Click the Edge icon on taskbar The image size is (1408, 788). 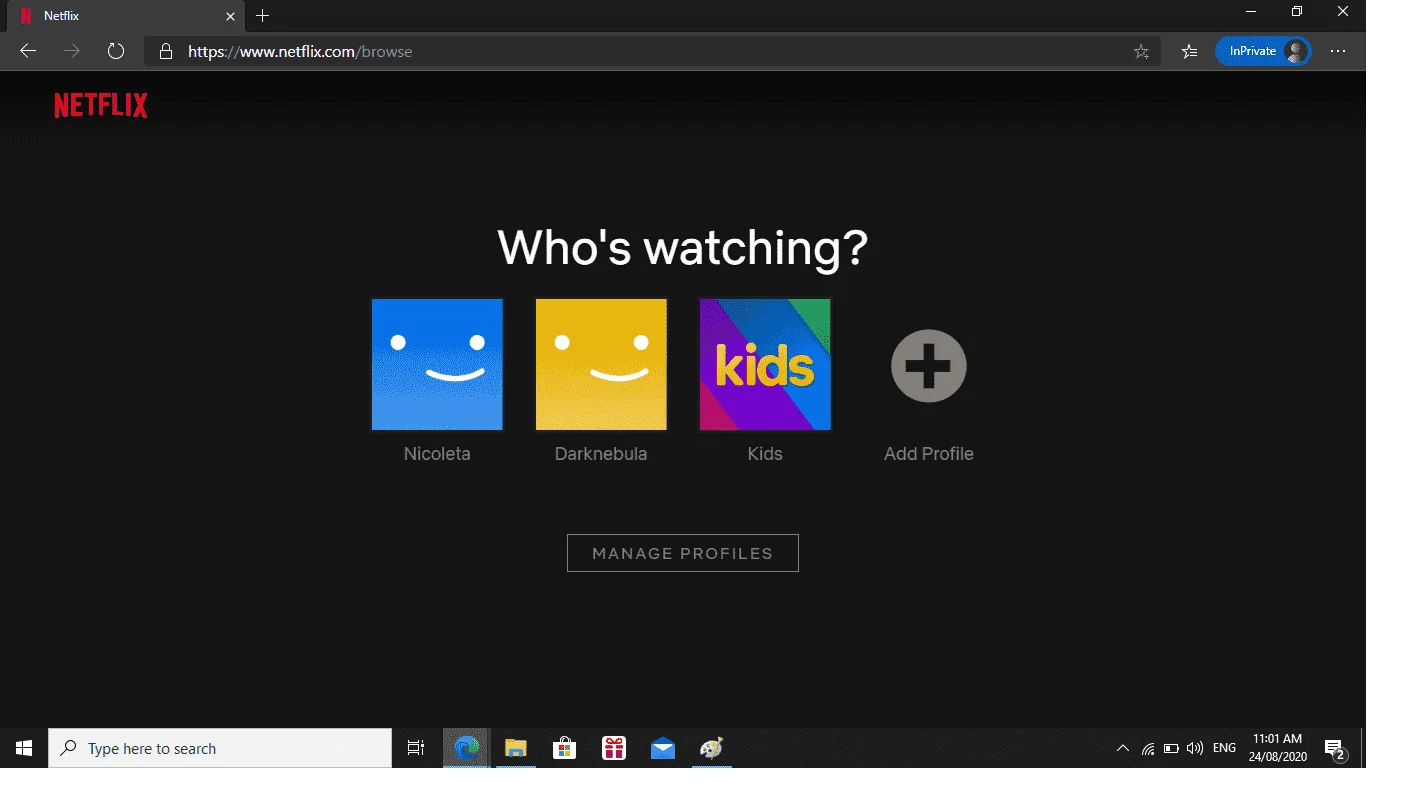[x=467, y=748]
